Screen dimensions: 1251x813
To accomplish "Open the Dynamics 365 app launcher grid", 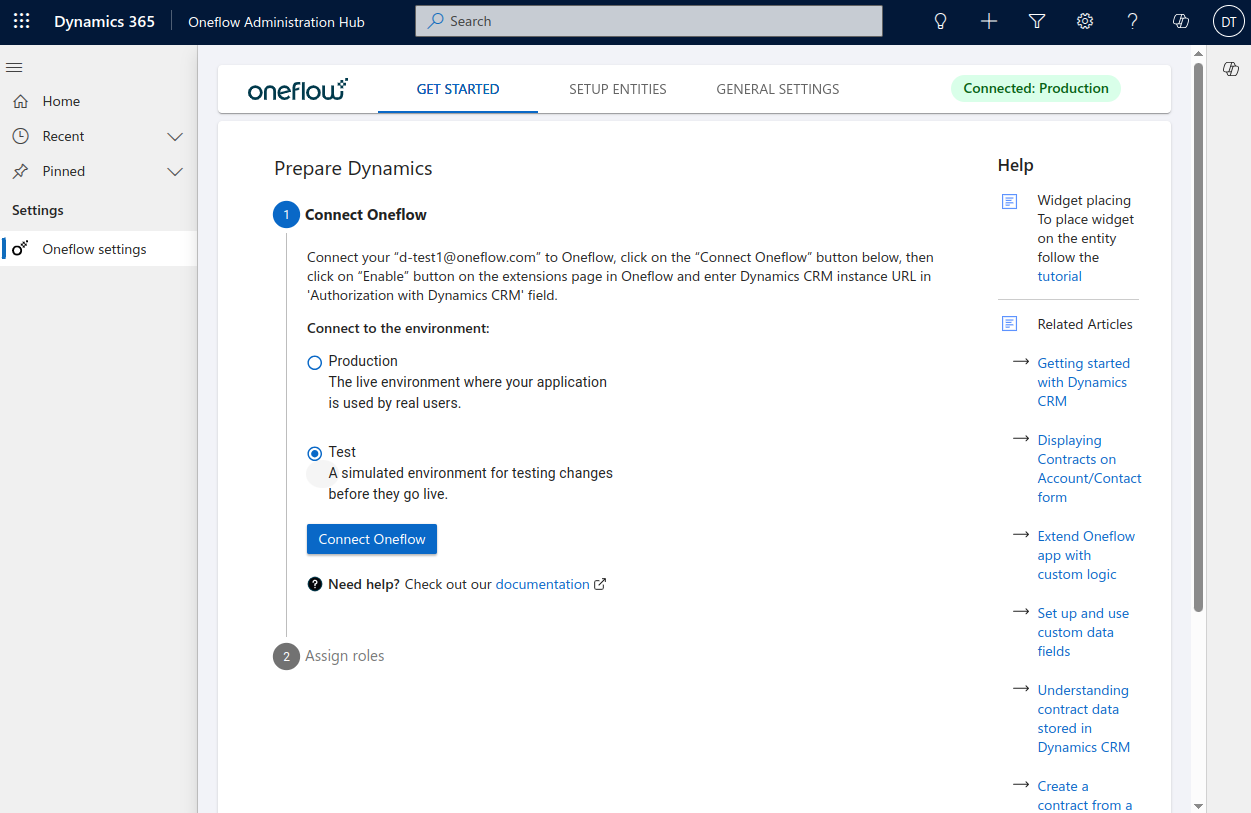I will click(x=21, y=21).
